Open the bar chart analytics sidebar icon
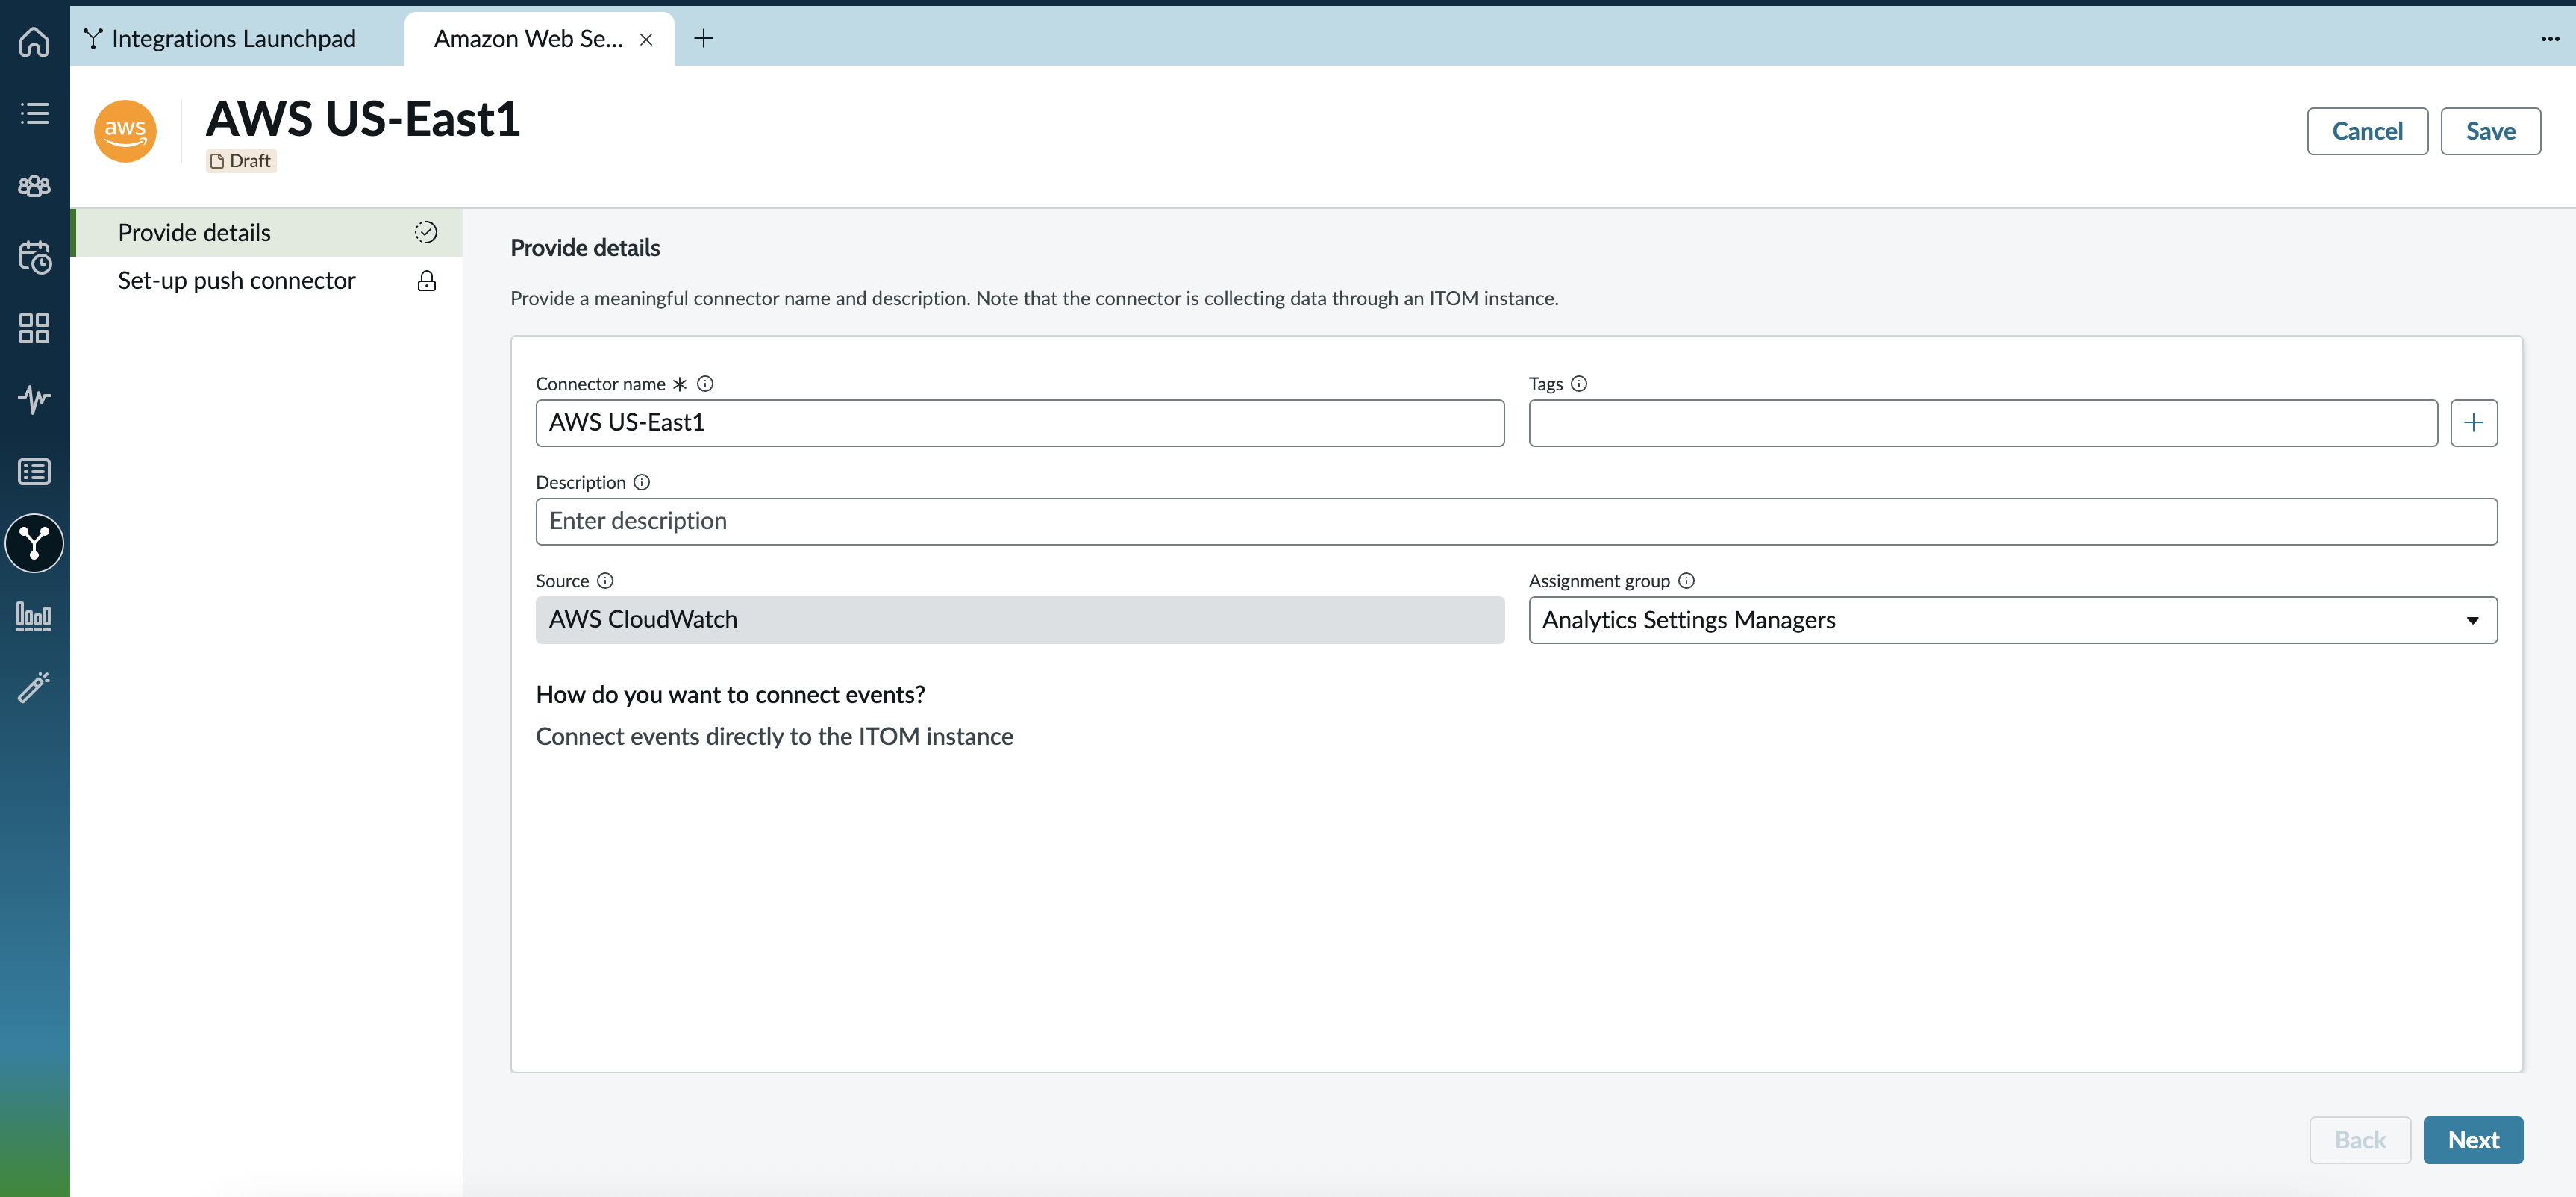The width and height of the screenshot is (2576, 1197). pos(34,615)
